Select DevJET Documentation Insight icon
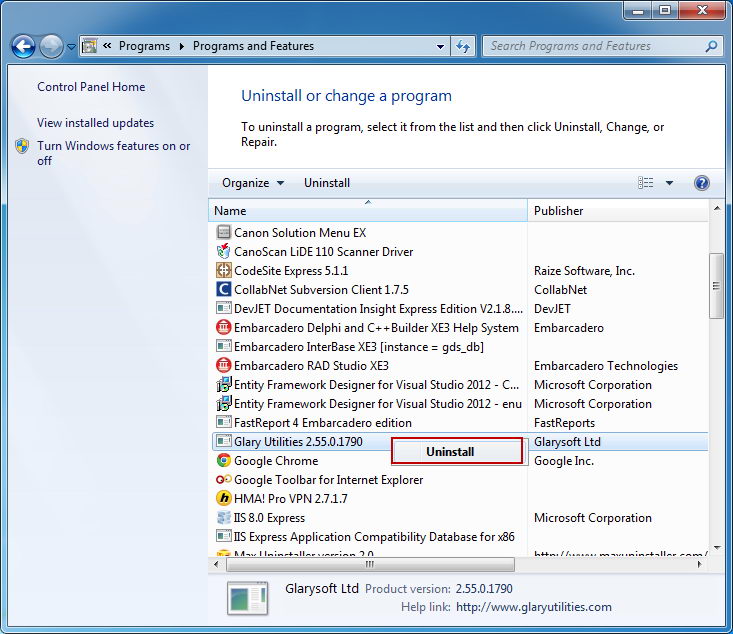The image size is (733, 634). pyautogui.click(x=224, y=308)
